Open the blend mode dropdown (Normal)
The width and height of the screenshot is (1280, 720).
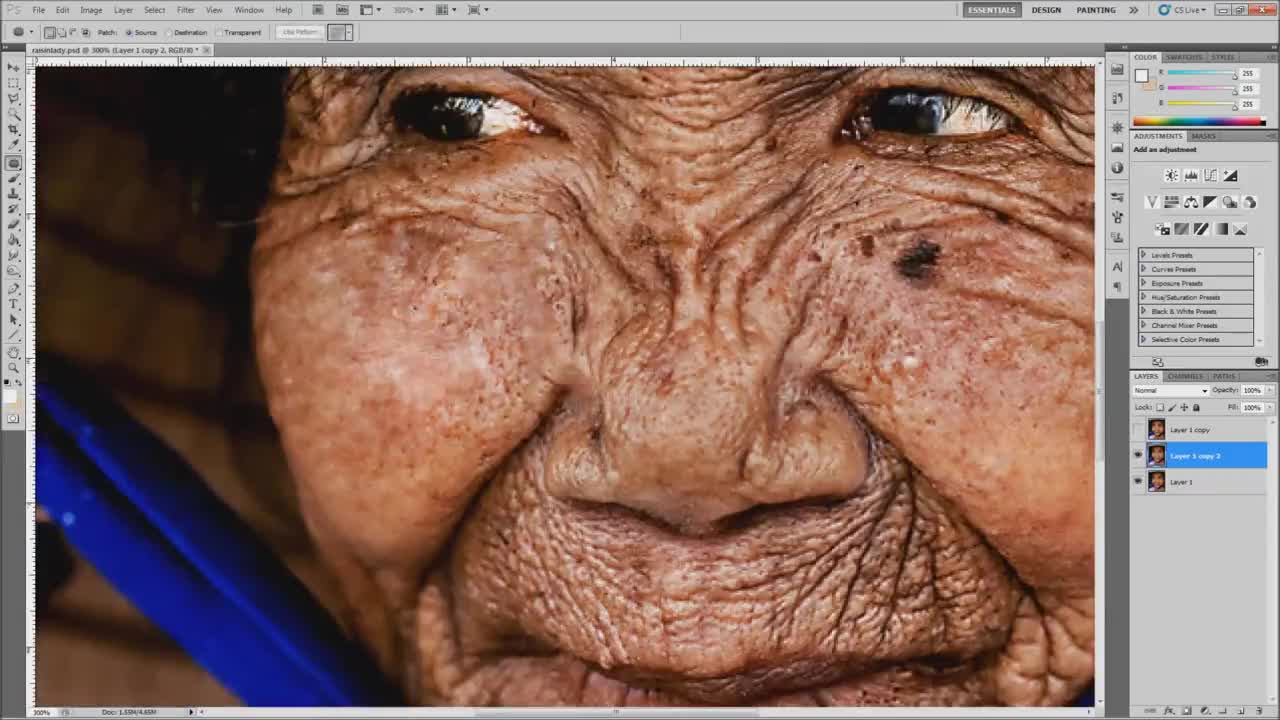[1171, 390]
